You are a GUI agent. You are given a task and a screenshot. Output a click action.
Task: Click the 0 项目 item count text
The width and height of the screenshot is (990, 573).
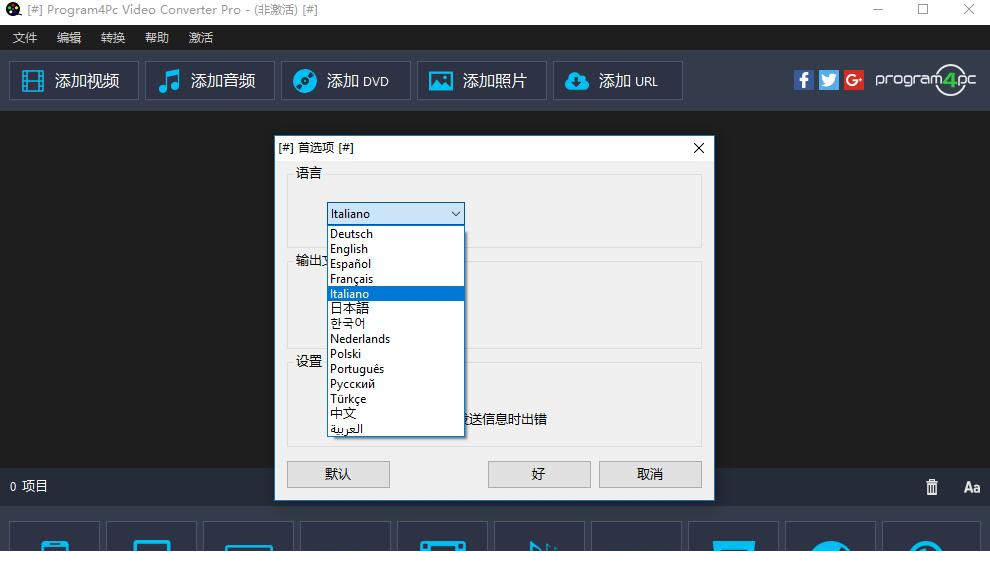click(28, 487)
